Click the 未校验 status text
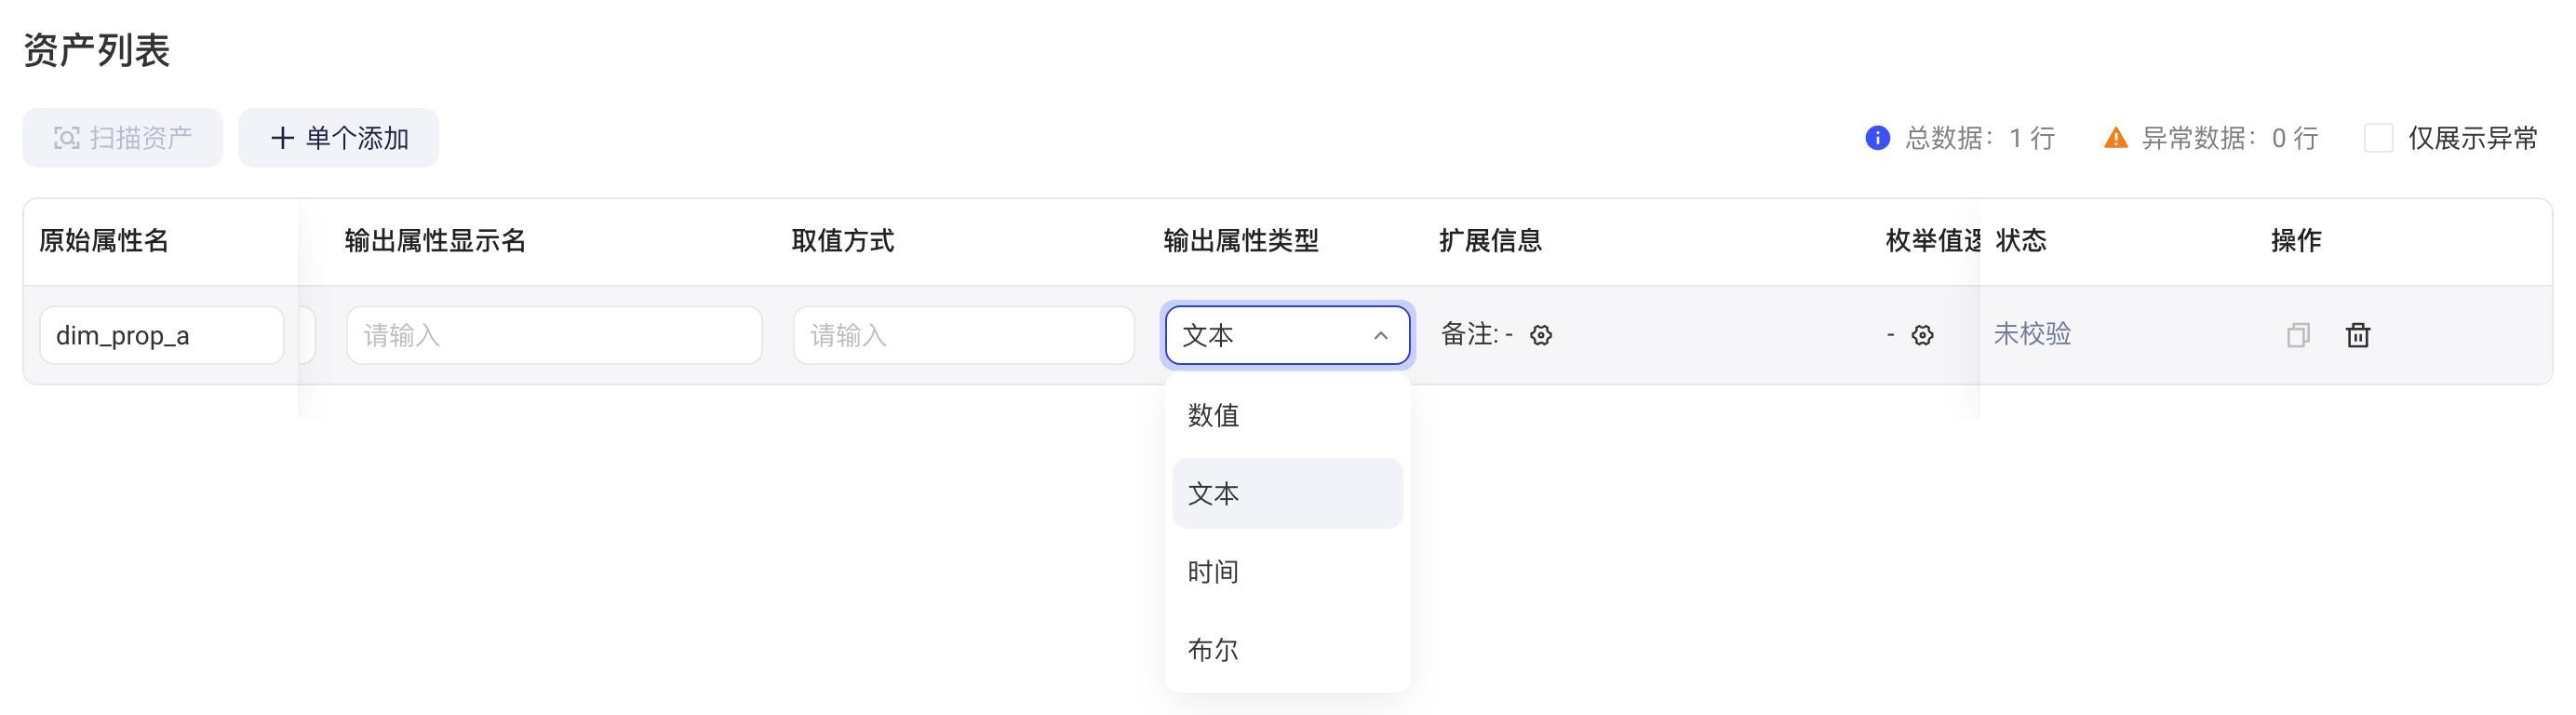 2032,334
